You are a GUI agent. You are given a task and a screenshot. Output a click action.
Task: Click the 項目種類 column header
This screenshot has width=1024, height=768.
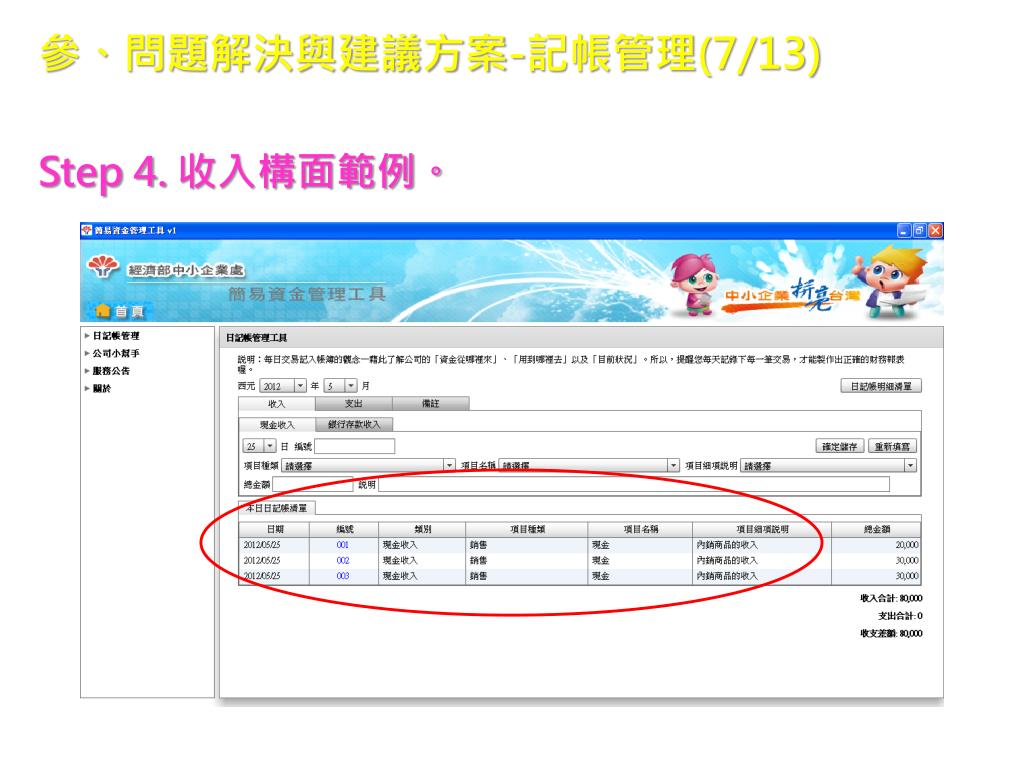[x=527, y=529]
